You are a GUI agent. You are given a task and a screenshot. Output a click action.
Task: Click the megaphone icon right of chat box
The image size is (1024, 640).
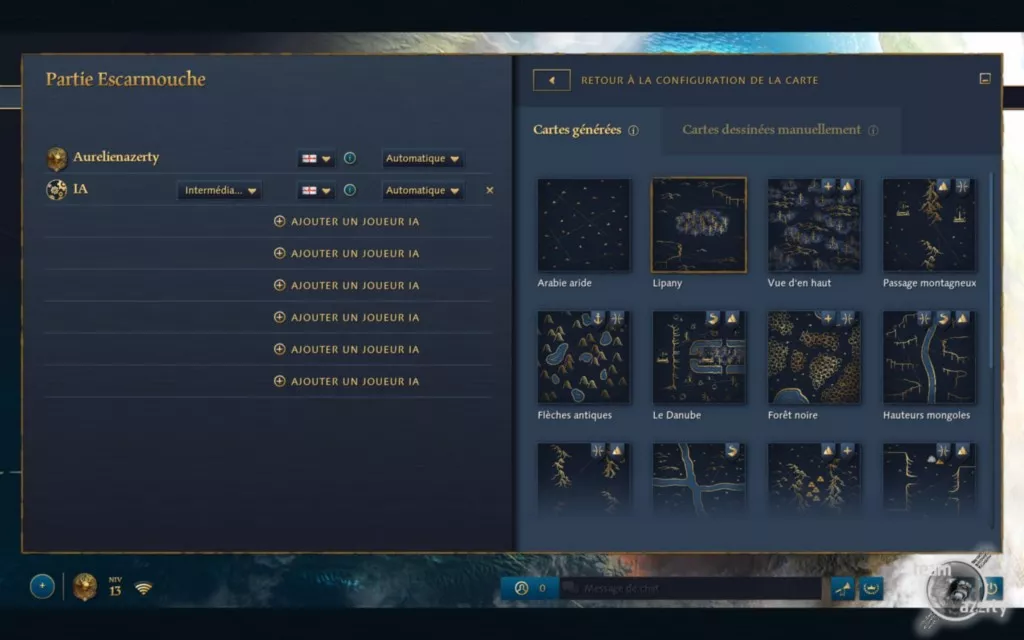pyautogui.click(x=843, y=588)
